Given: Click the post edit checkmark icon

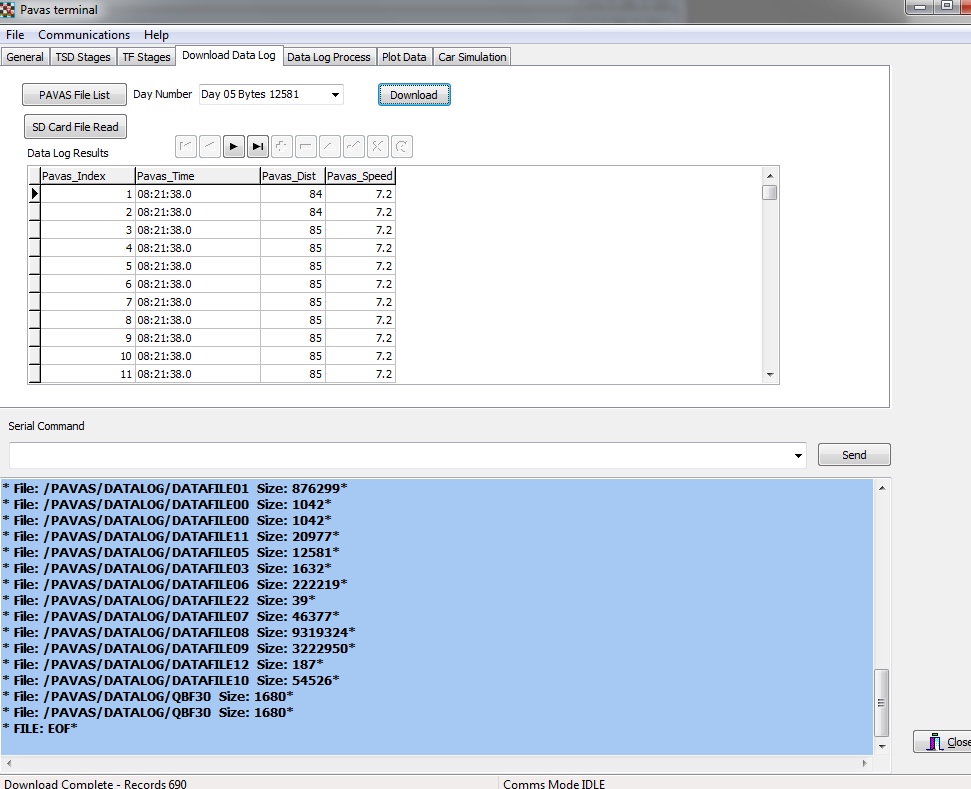Looking at the screenshot, I should [x=353, y=147].
